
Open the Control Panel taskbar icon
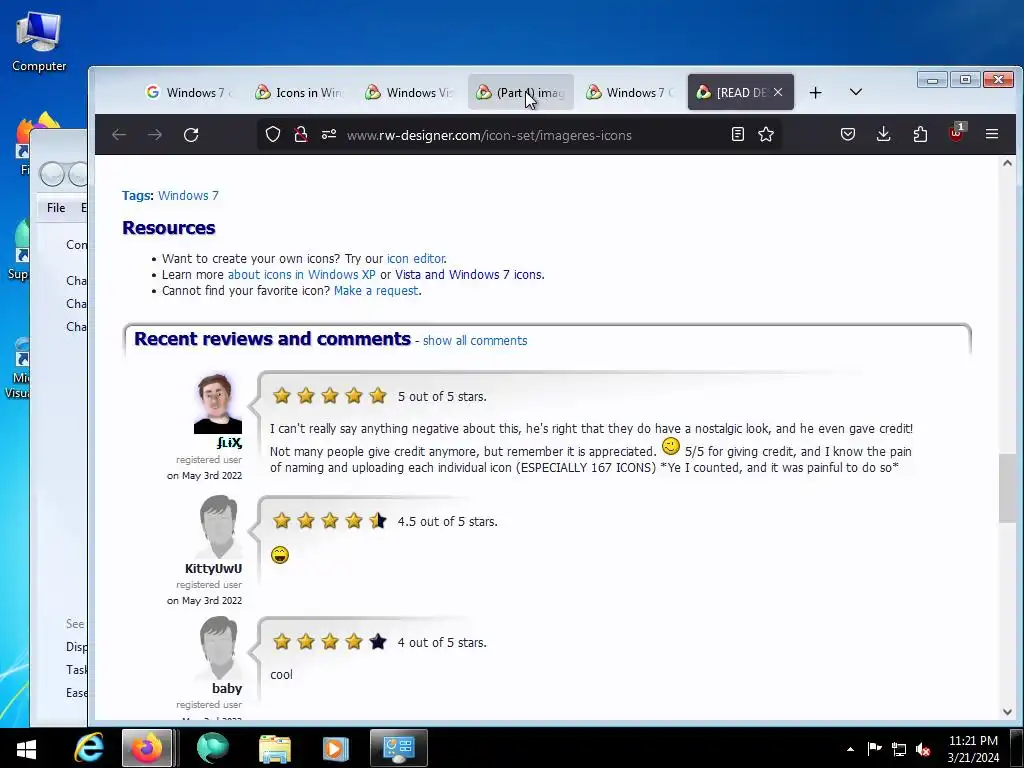pyautogui.click(x=399, y=748)
